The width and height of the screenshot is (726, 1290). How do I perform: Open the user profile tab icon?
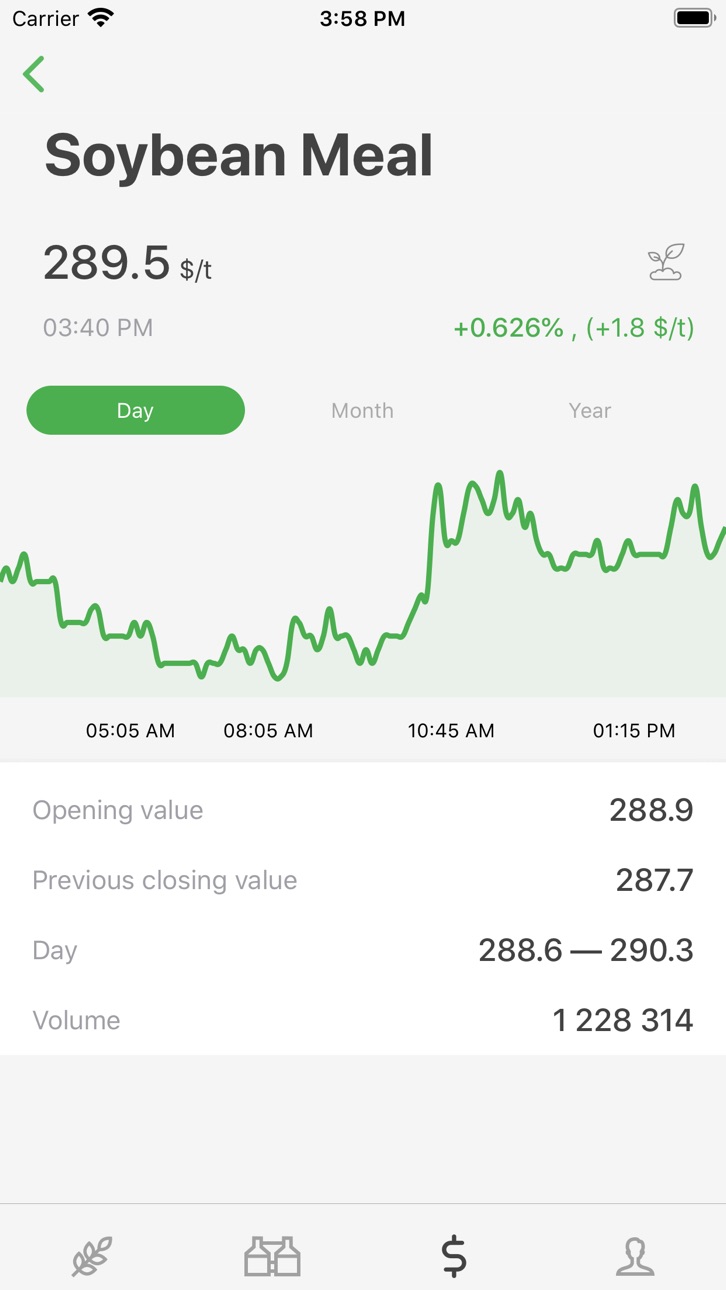[x=635, y=1256]
